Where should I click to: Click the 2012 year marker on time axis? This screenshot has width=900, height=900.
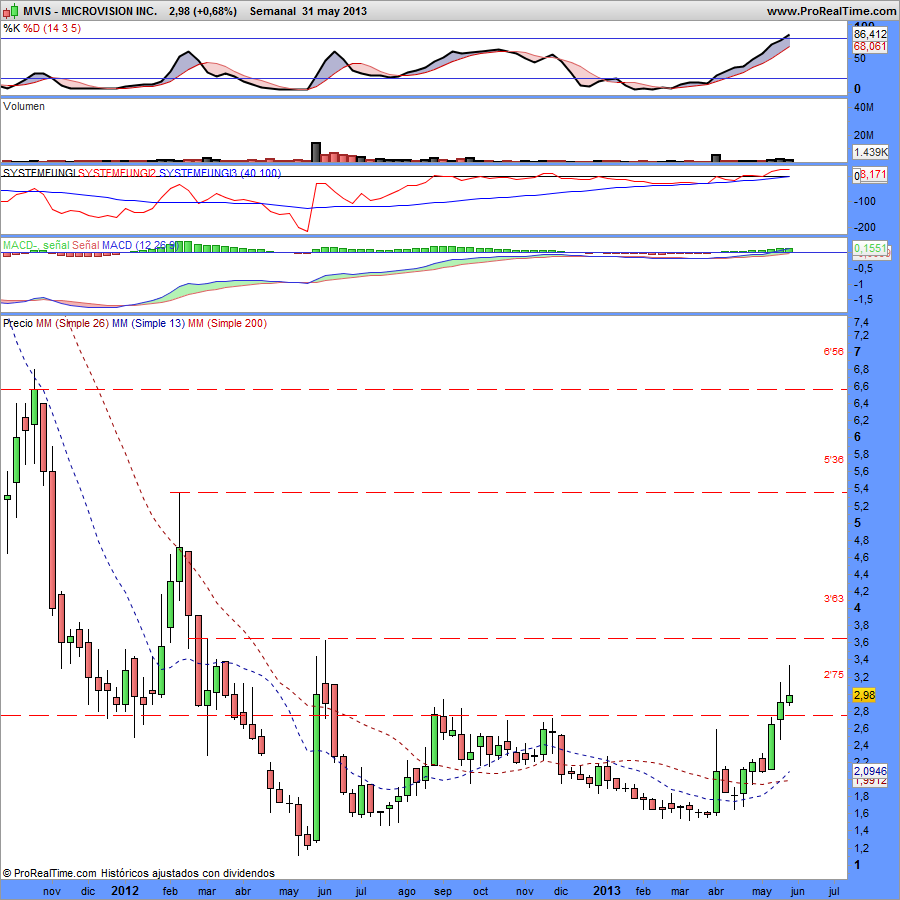[x=124, y=889]
